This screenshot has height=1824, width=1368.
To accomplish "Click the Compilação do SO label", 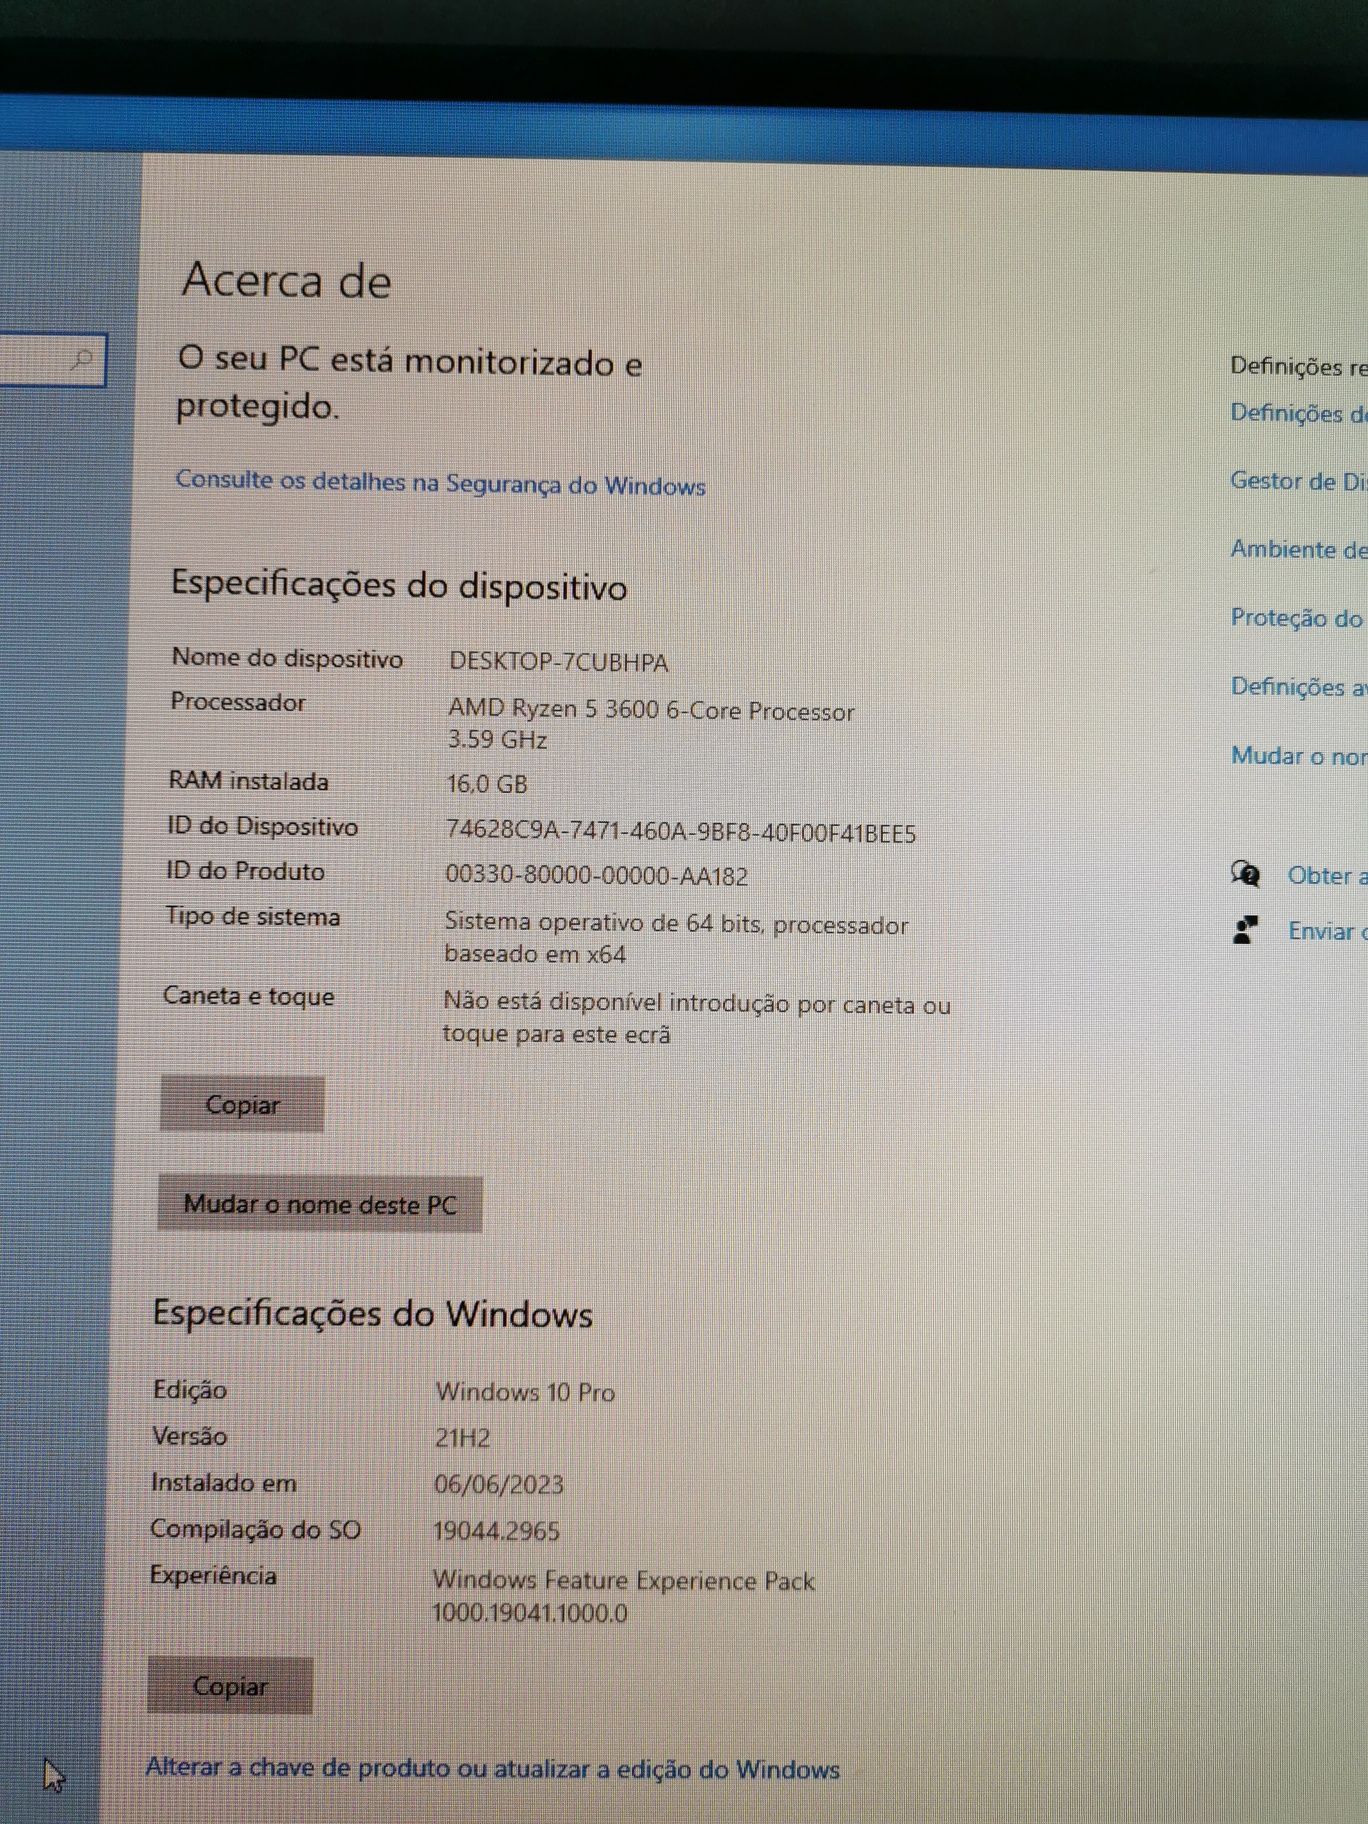I will (x=255, y=1529).
